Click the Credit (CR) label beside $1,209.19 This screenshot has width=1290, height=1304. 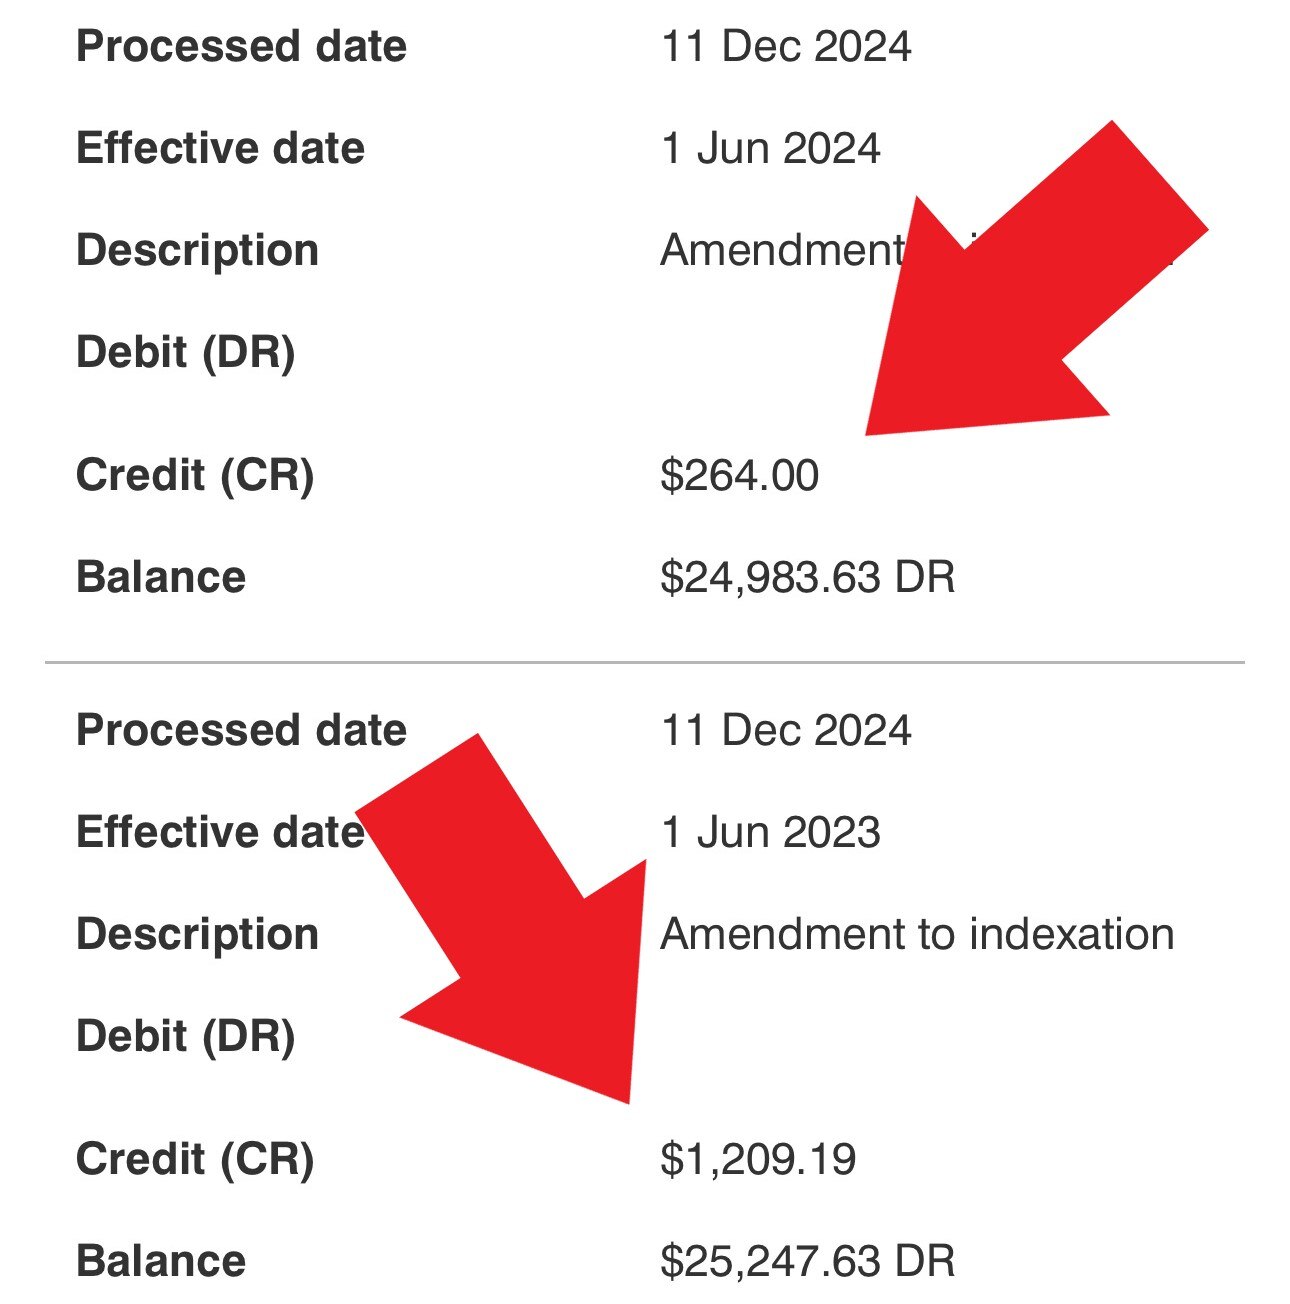tap(195, 1159)
